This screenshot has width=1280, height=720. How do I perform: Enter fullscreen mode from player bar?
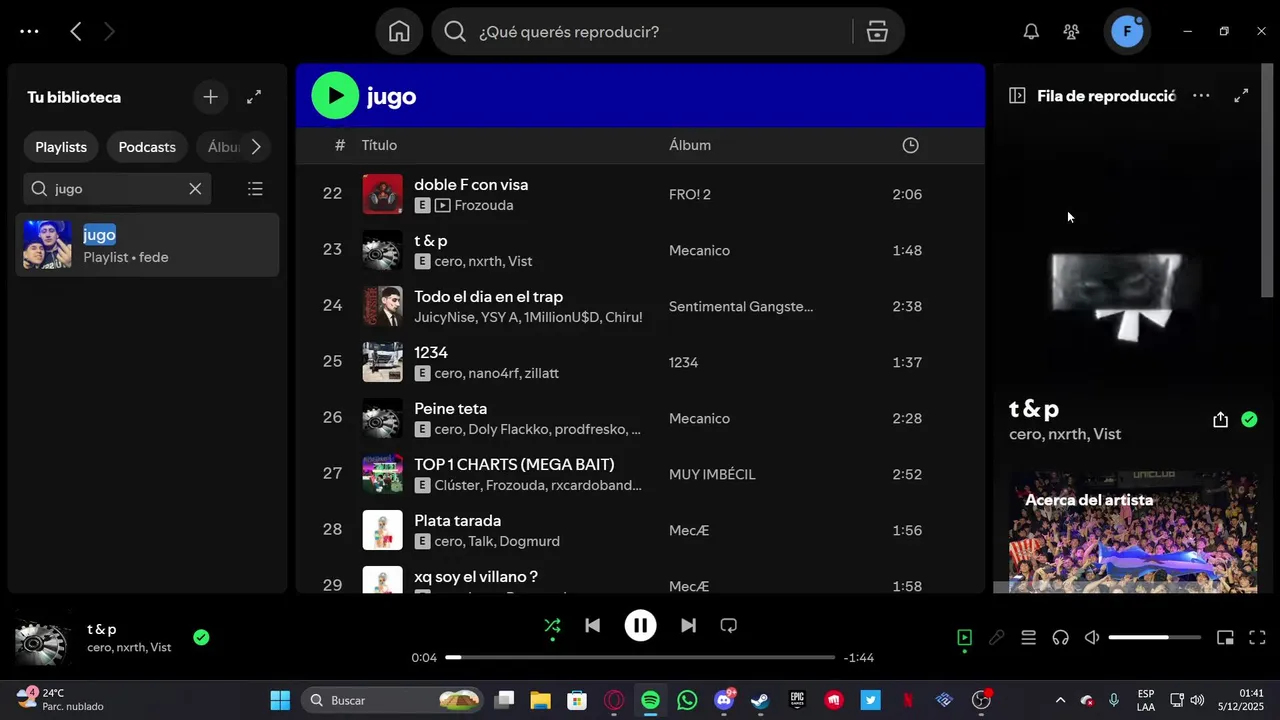tap(1257, 637)
